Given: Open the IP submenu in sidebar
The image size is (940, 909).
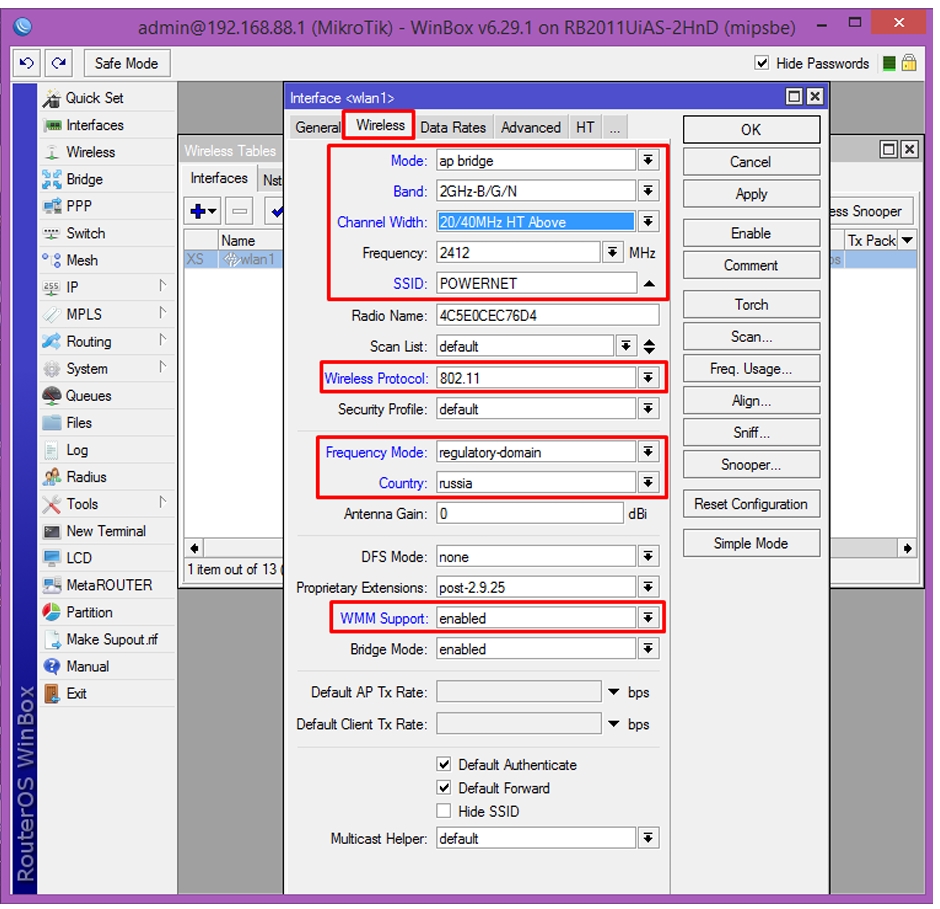Looking at the screenshot, I should tap(108, 287).
